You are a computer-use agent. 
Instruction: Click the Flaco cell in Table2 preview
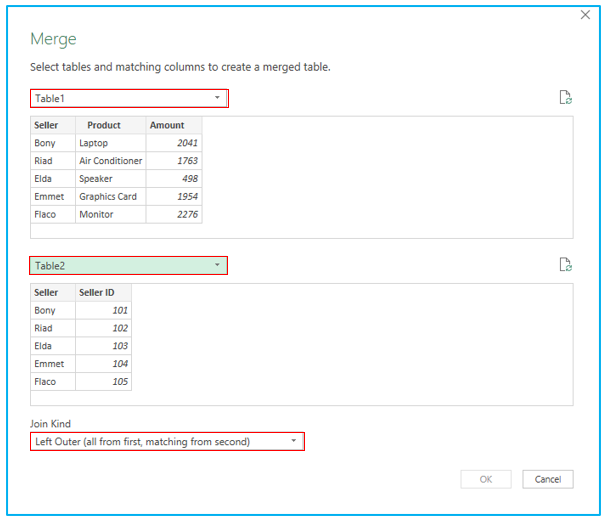(53, 382)
